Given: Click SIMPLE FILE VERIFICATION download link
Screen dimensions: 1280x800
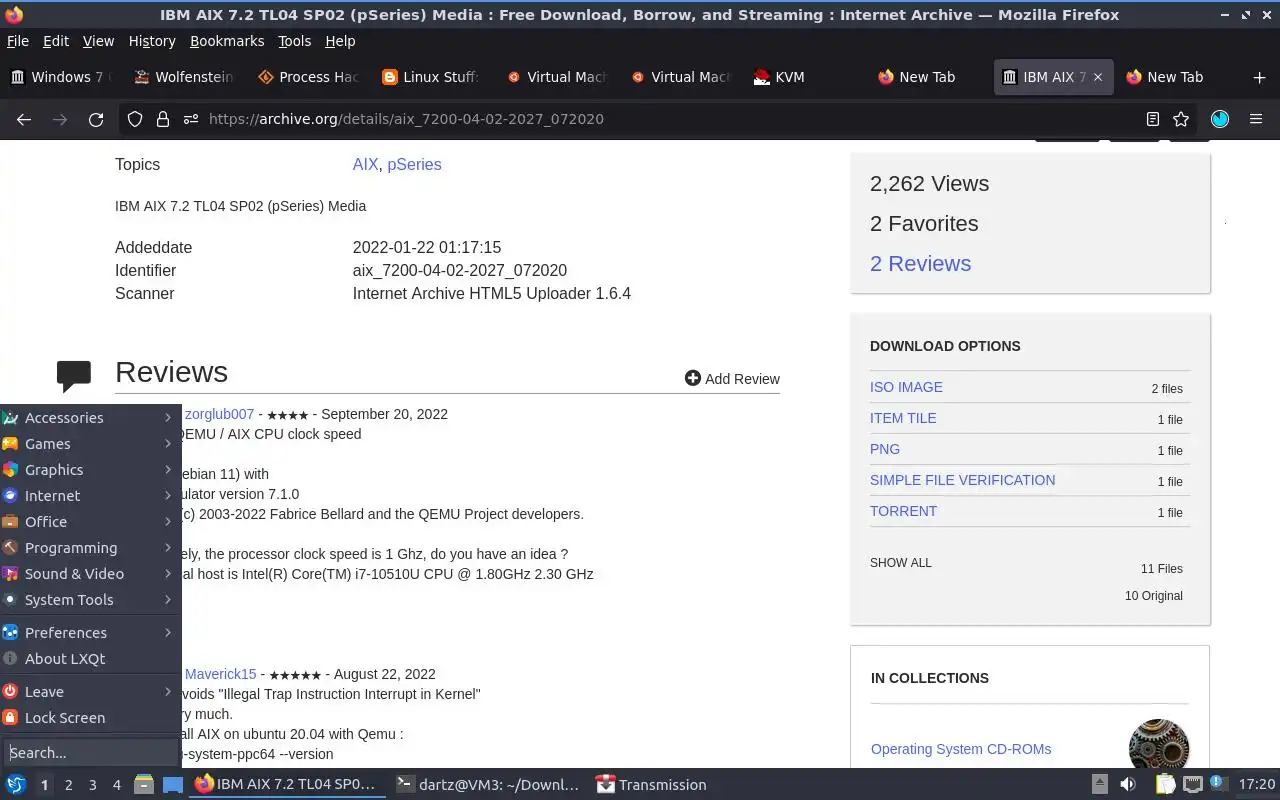Looking at the screenshot, I should point(962,480).
